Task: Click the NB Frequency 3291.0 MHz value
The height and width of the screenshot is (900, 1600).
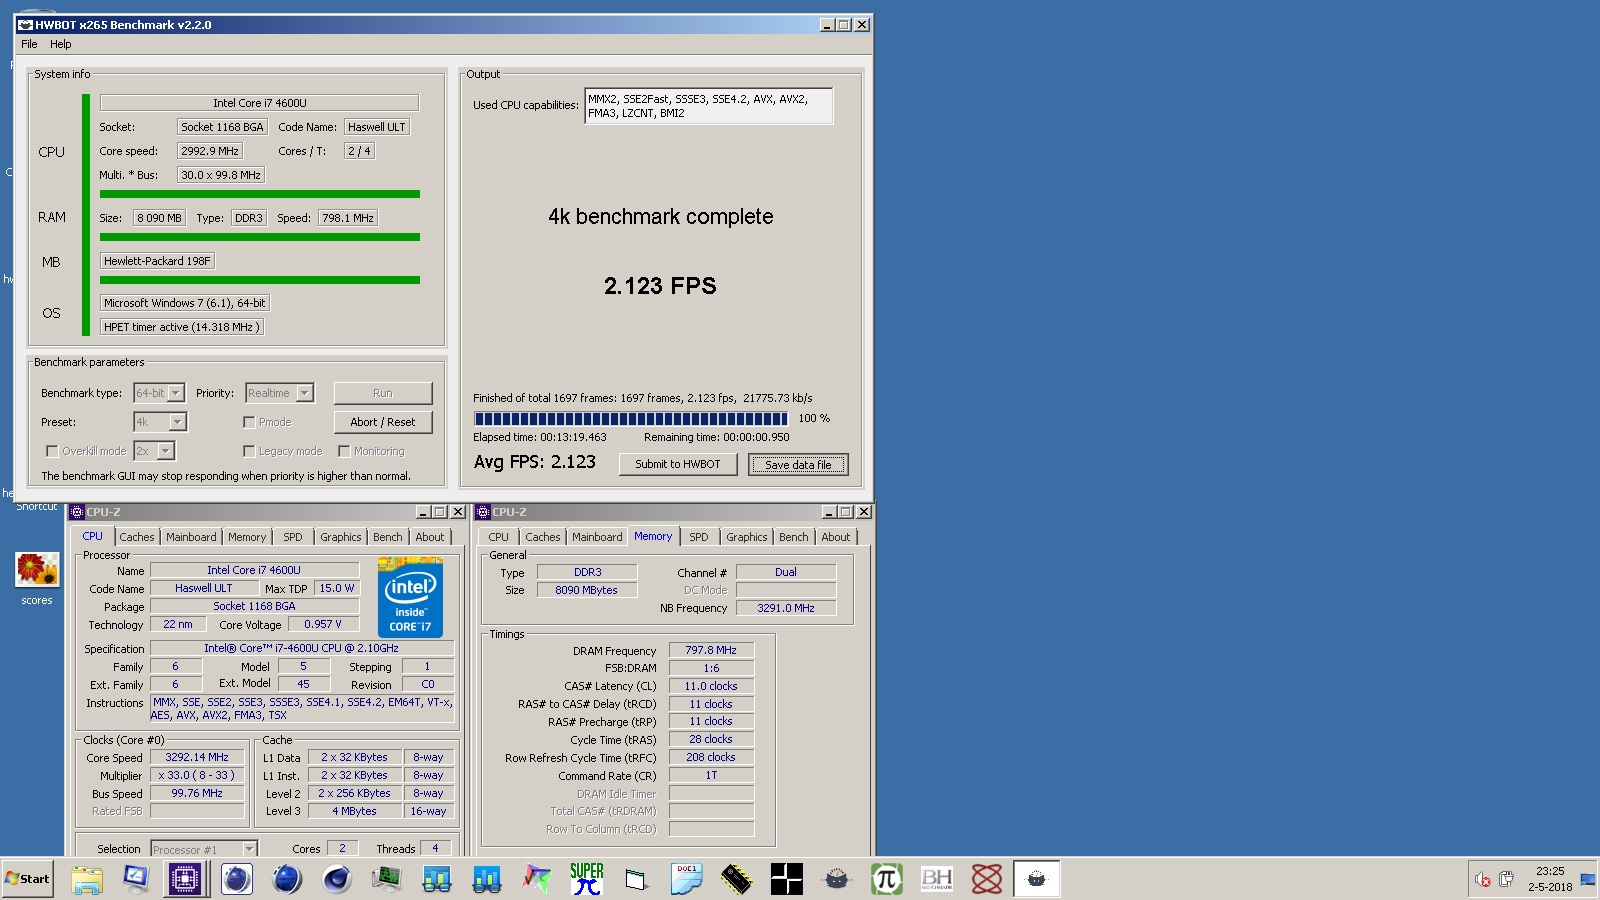Action: tap(786, 608)
